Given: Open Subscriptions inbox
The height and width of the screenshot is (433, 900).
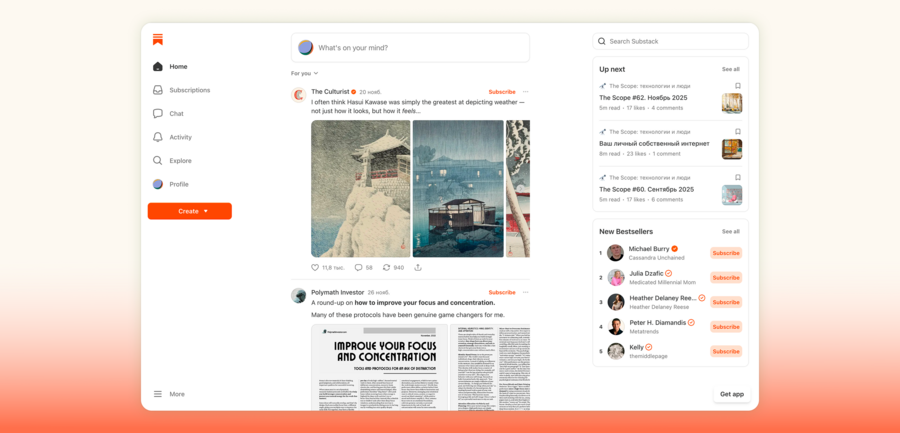Looking at the screenshot, I should (189, 90).
